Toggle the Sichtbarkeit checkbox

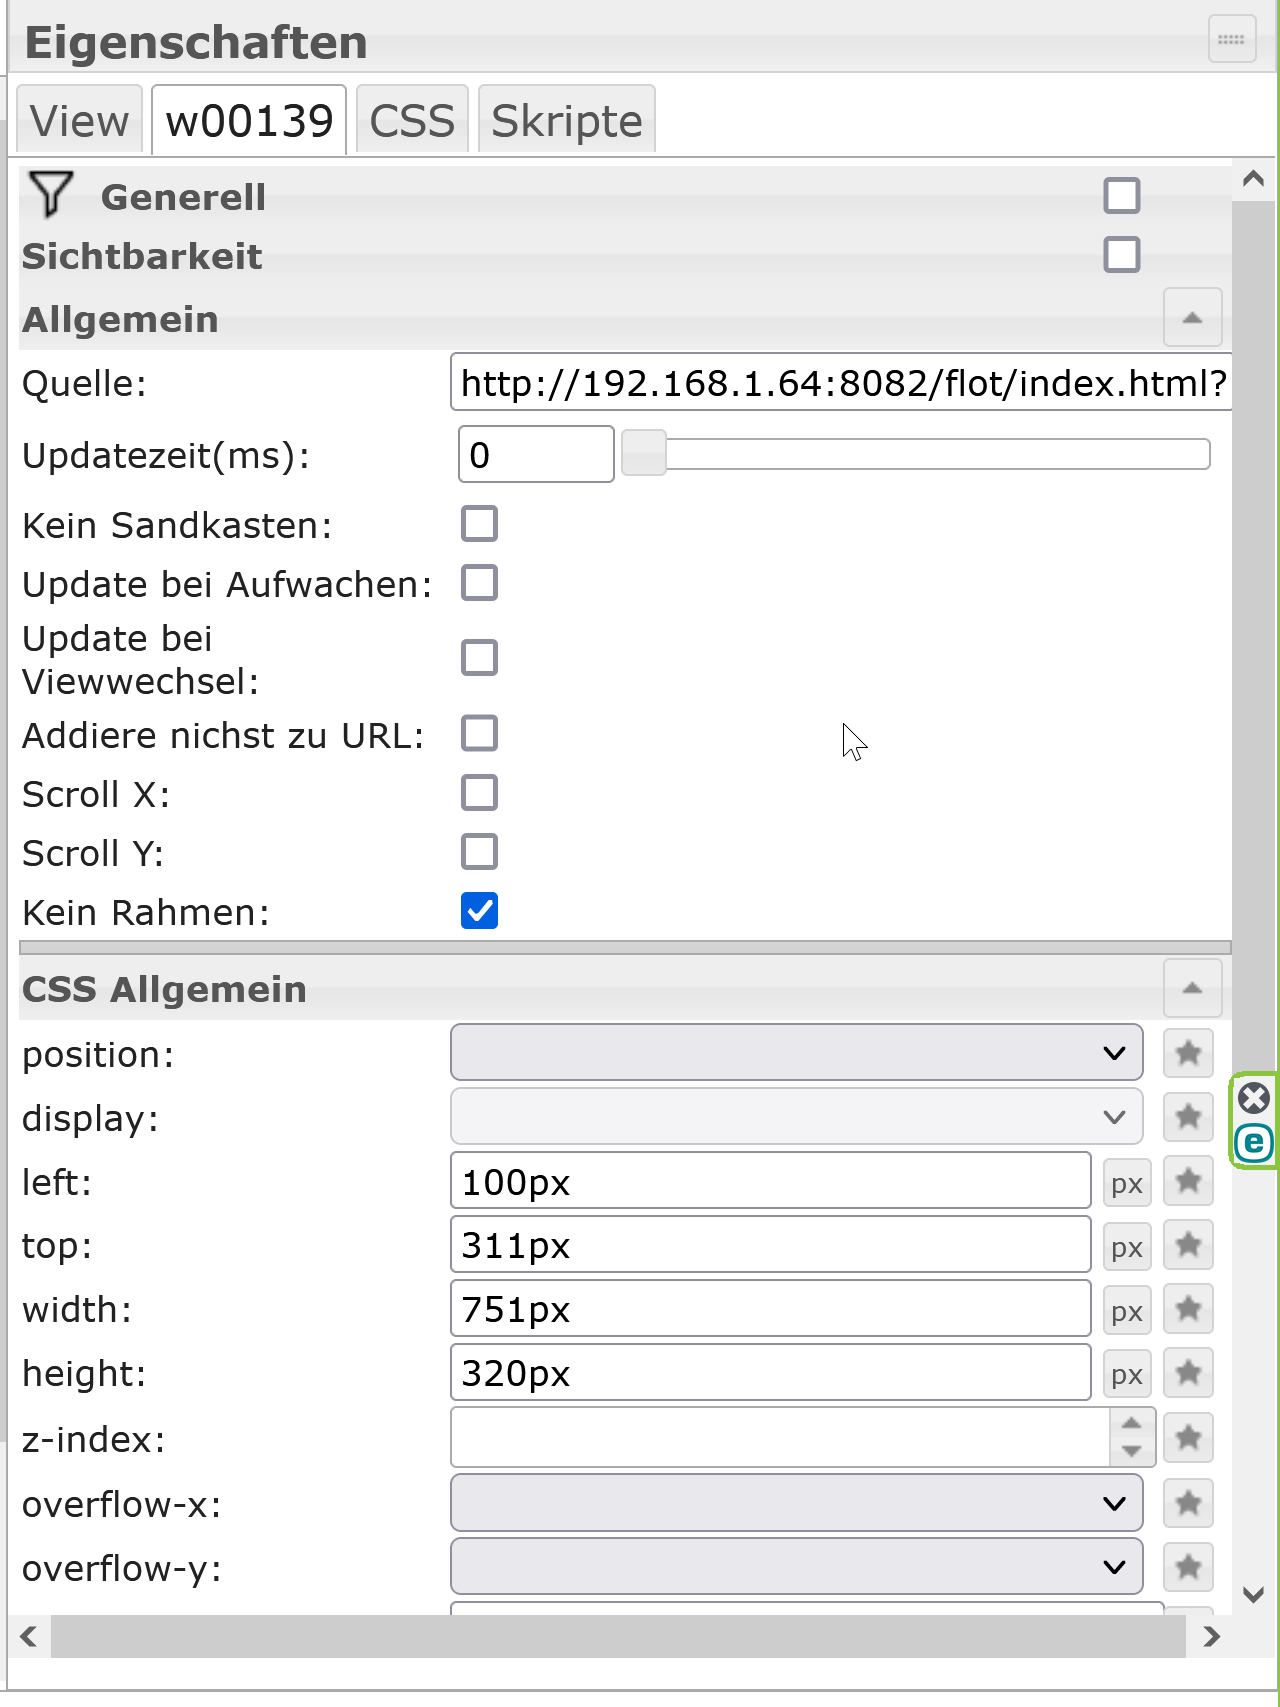1122,255
